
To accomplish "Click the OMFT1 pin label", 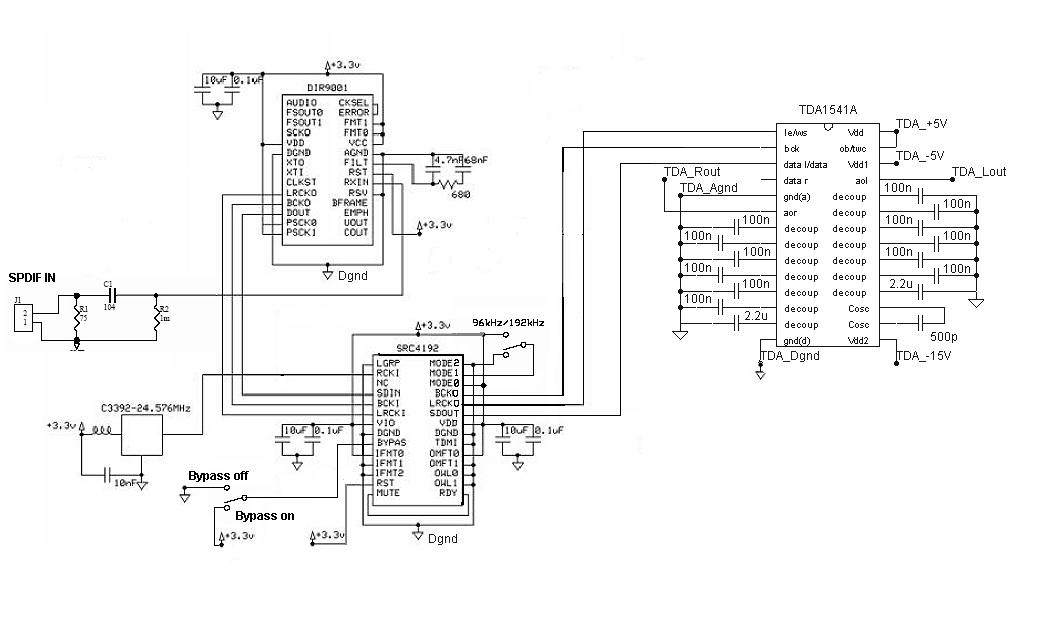I will [444, 463].
